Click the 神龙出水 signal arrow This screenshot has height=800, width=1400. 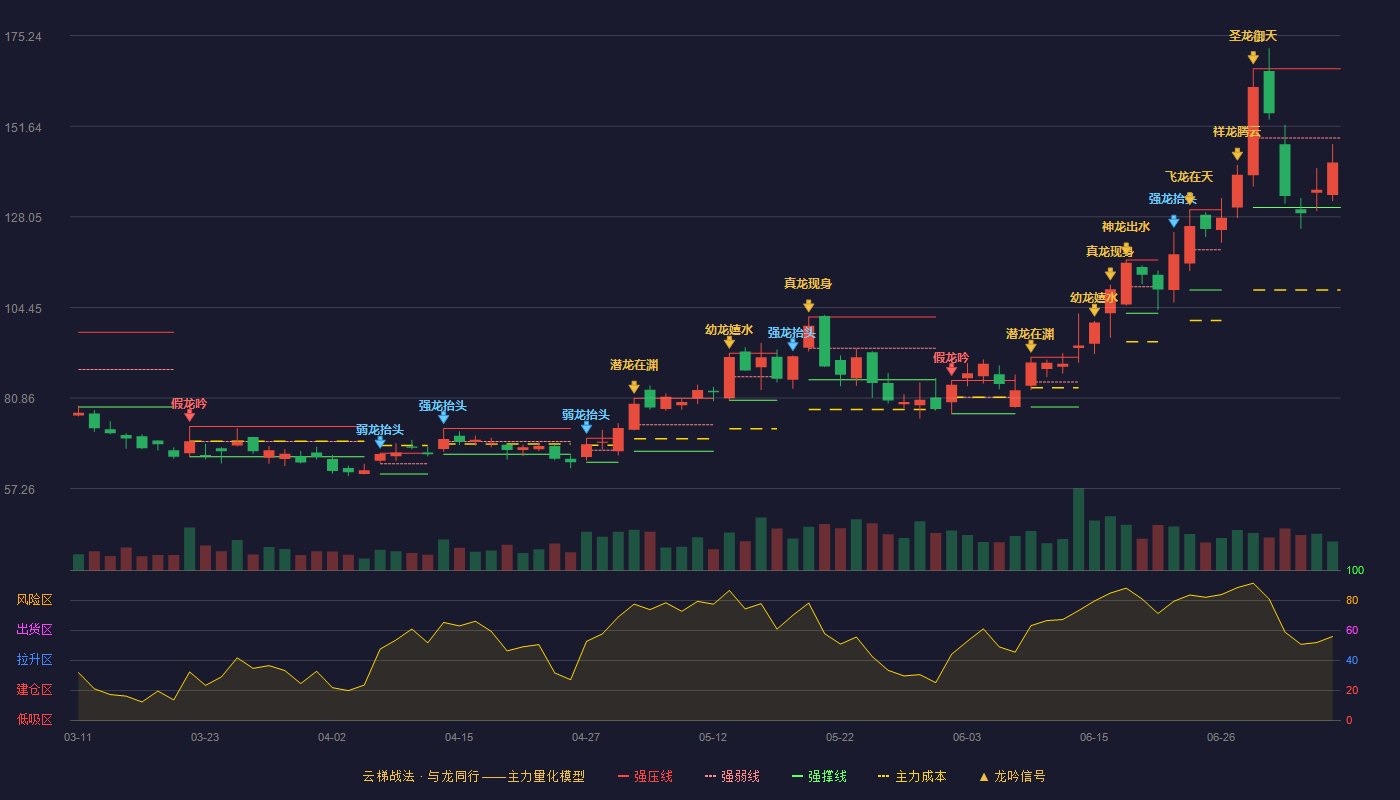click(x=1126, y=249)
